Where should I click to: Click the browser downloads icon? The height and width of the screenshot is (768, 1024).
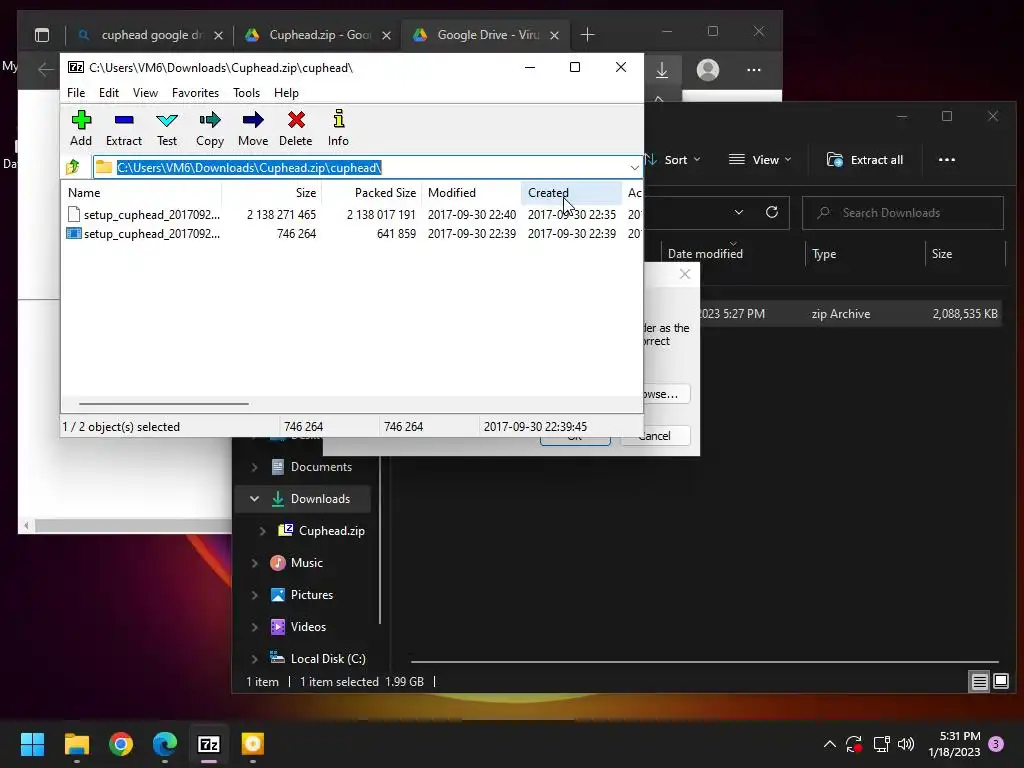(662, 70)
